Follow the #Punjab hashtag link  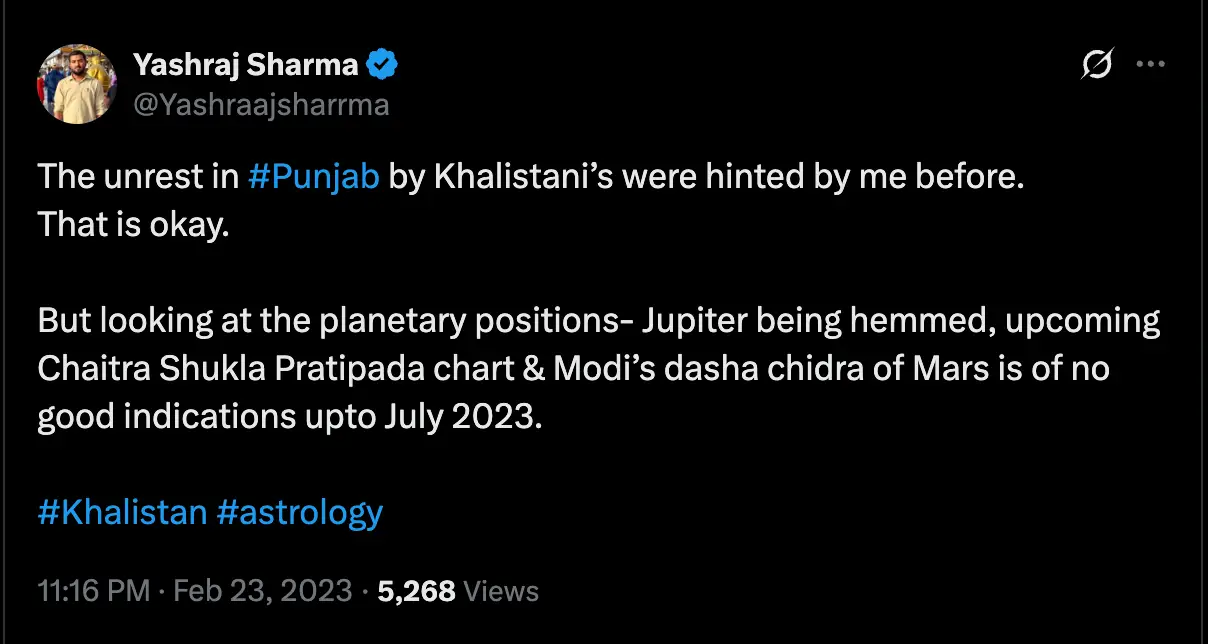(313, 176)
